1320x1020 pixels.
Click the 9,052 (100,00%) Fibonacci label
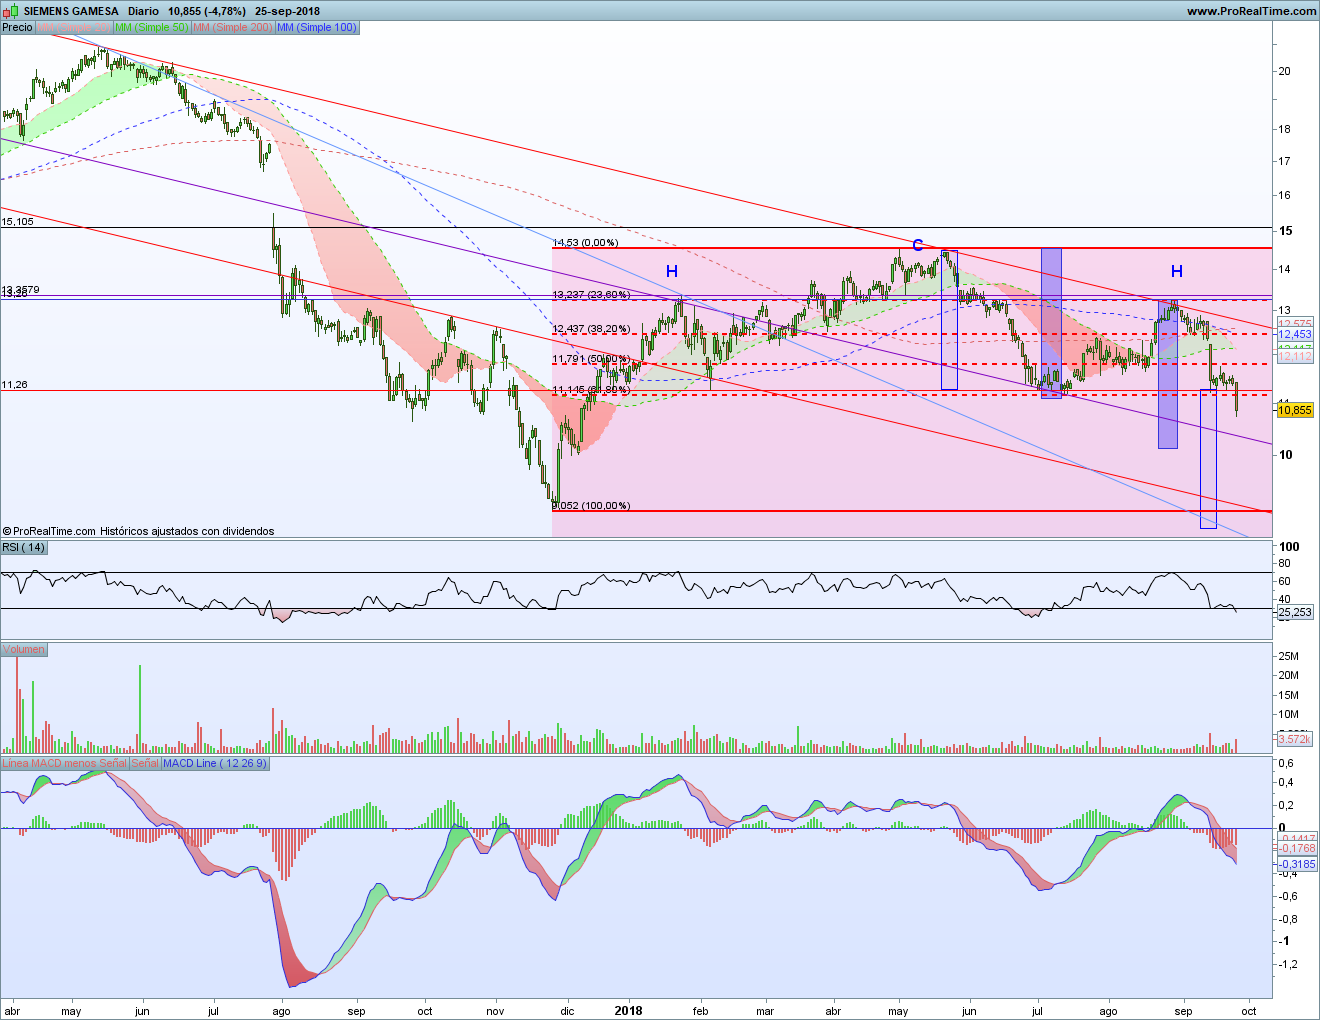(x=591, y=505)
